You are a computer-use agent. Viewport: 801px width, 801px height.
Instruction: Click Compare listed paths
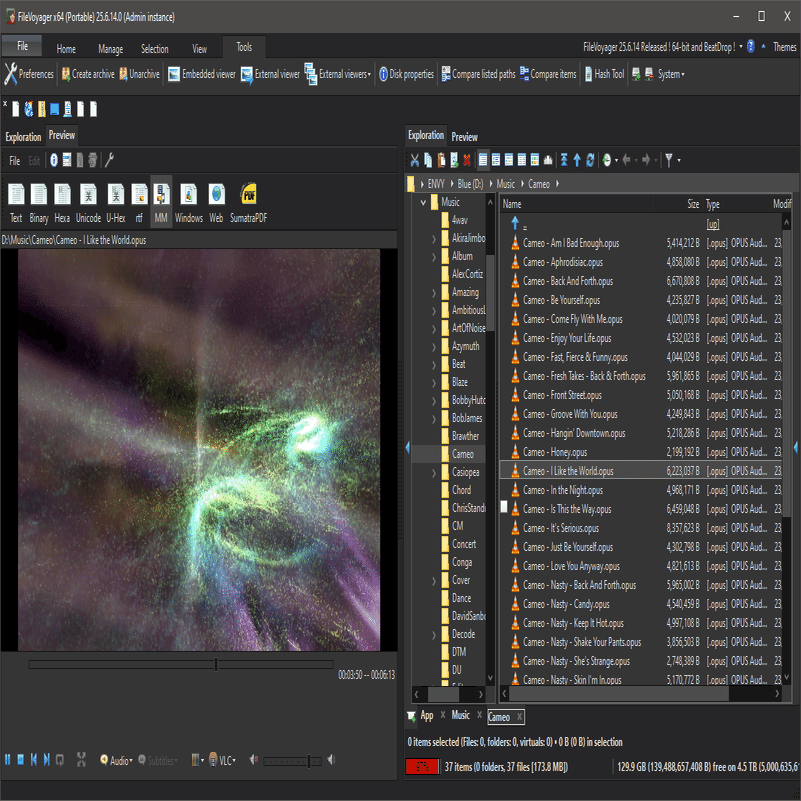click(x=479, y=74)
